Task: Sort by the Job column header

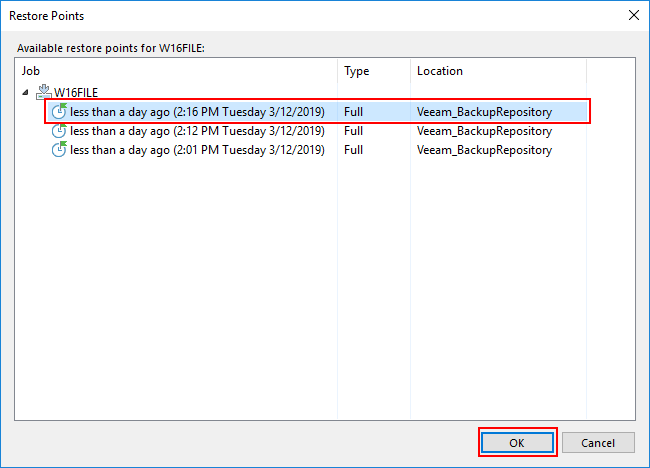Action: coord(176,71)
